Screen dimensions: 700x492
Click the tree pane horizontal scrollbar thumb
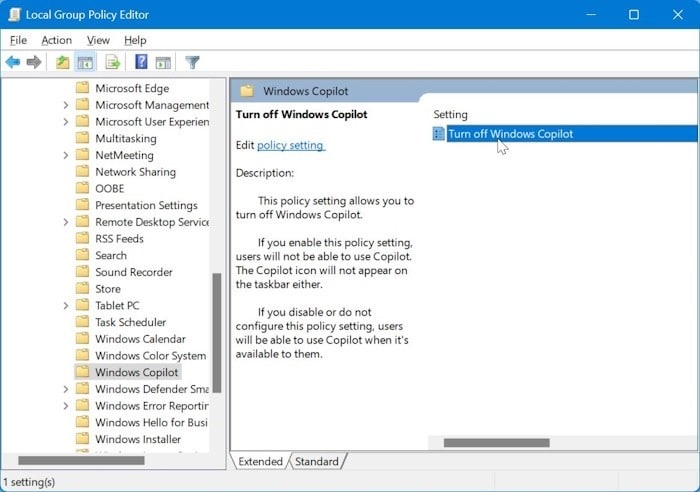pos(81,460)
